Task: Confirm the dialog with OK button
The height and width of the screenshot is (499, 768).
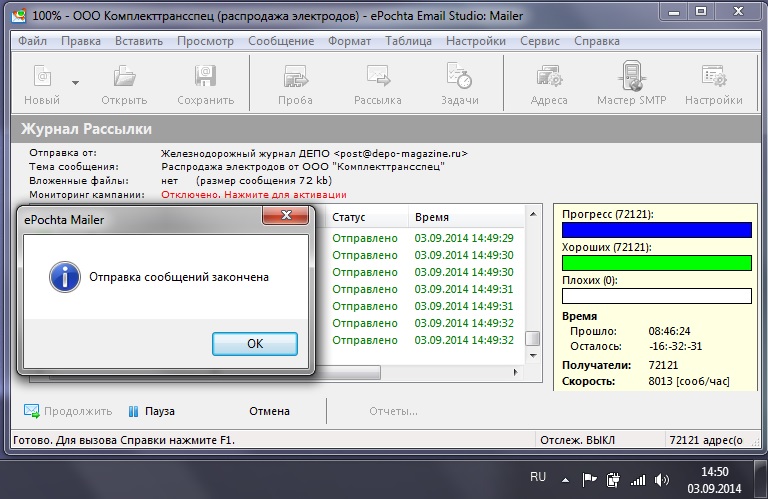Action: pos(255,344)
